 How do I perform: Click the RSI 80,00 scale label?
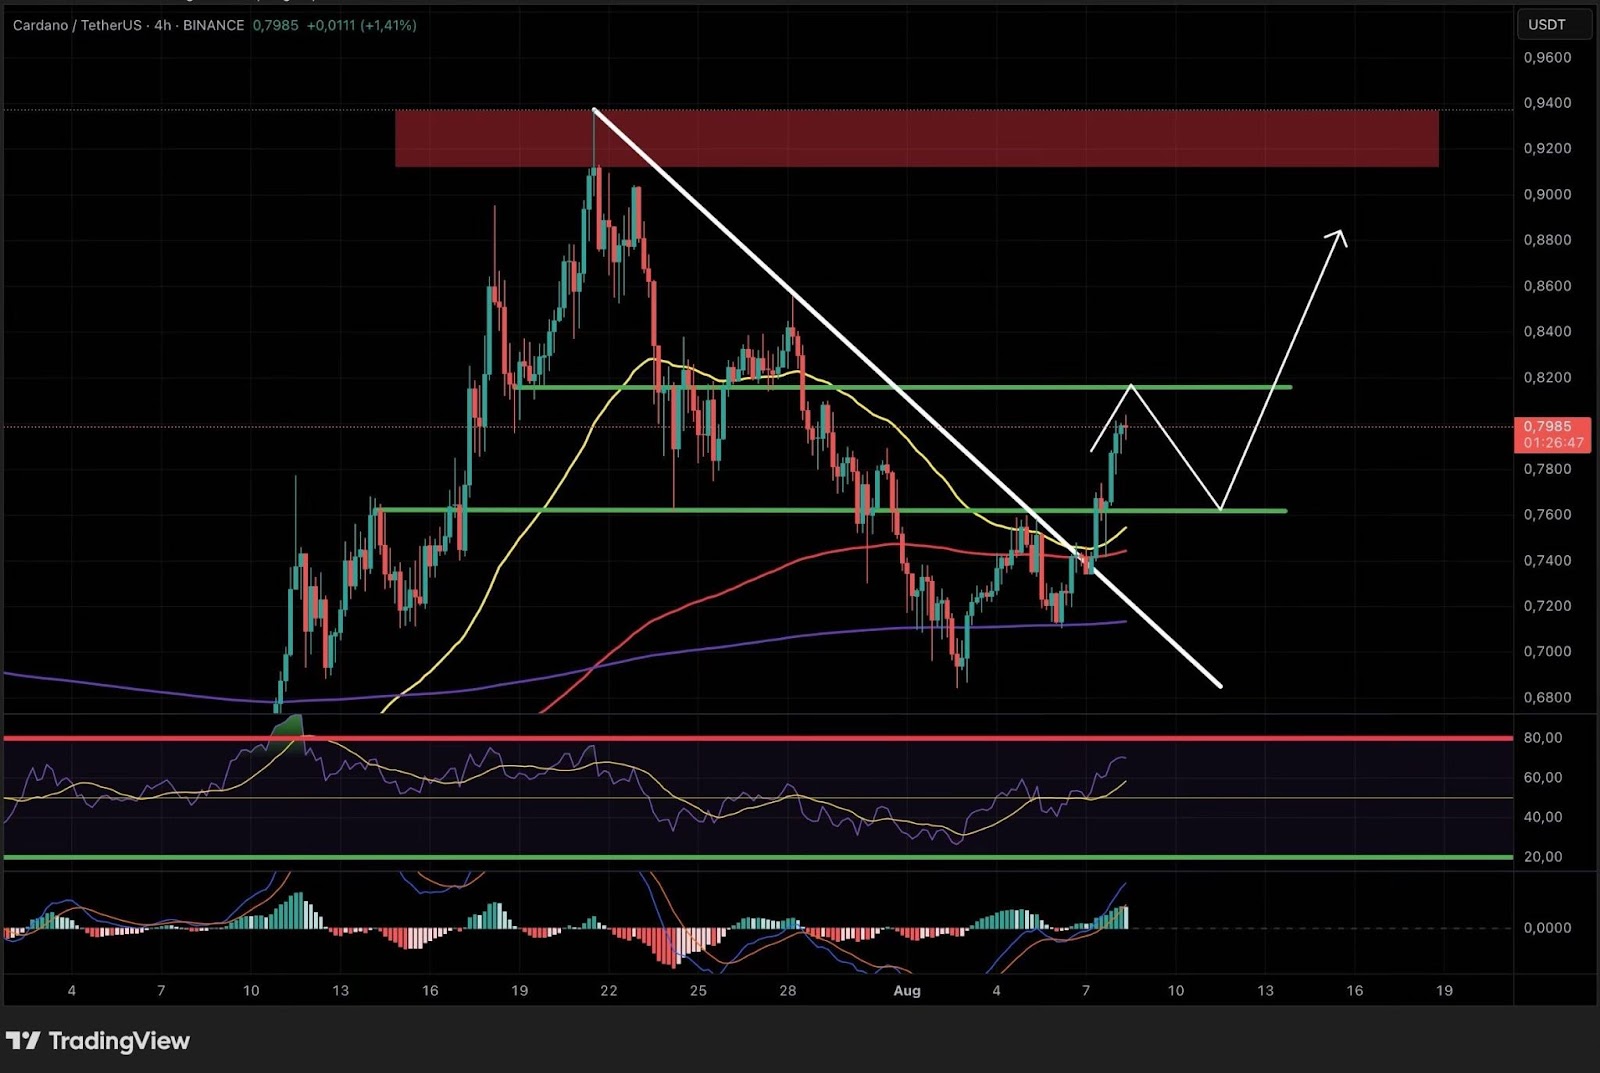pos(1542,738)
